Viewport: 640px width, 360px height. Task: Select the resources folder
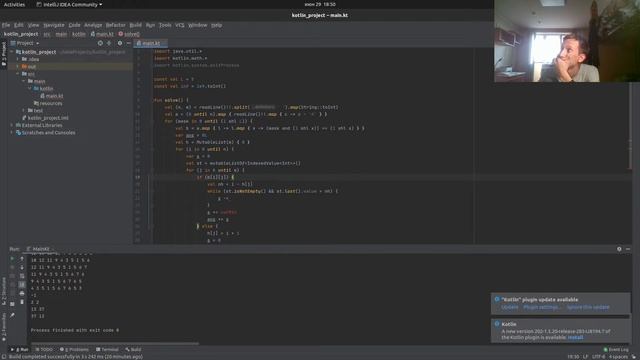coord(48,103)
